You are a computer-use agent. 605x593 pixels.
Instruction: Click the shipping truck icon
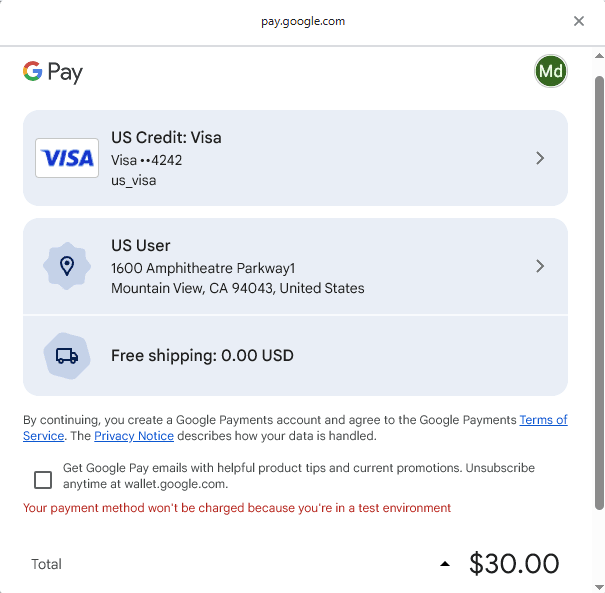pos(67,355)
